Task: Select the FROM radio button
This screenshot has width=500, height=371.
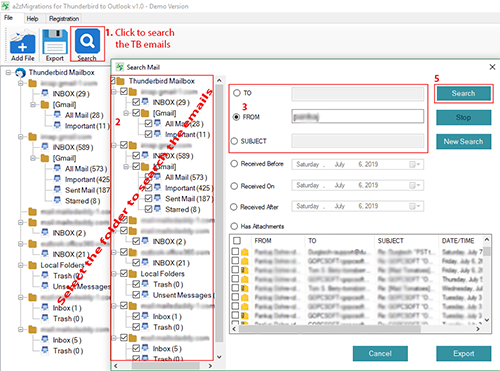Action: tap(236, 117)
